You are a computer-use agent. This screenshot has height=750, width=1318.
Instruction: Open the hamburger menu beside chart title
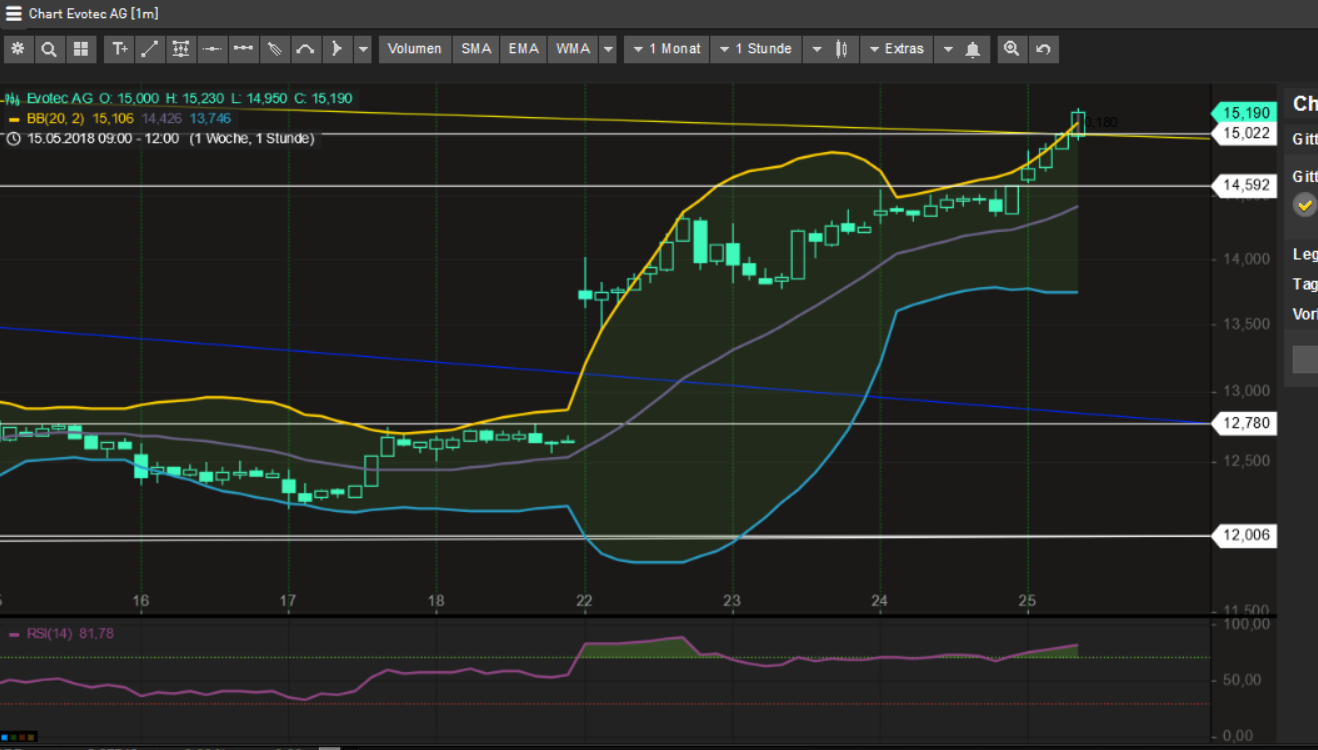pyautogui.click(x=13, y=14)
